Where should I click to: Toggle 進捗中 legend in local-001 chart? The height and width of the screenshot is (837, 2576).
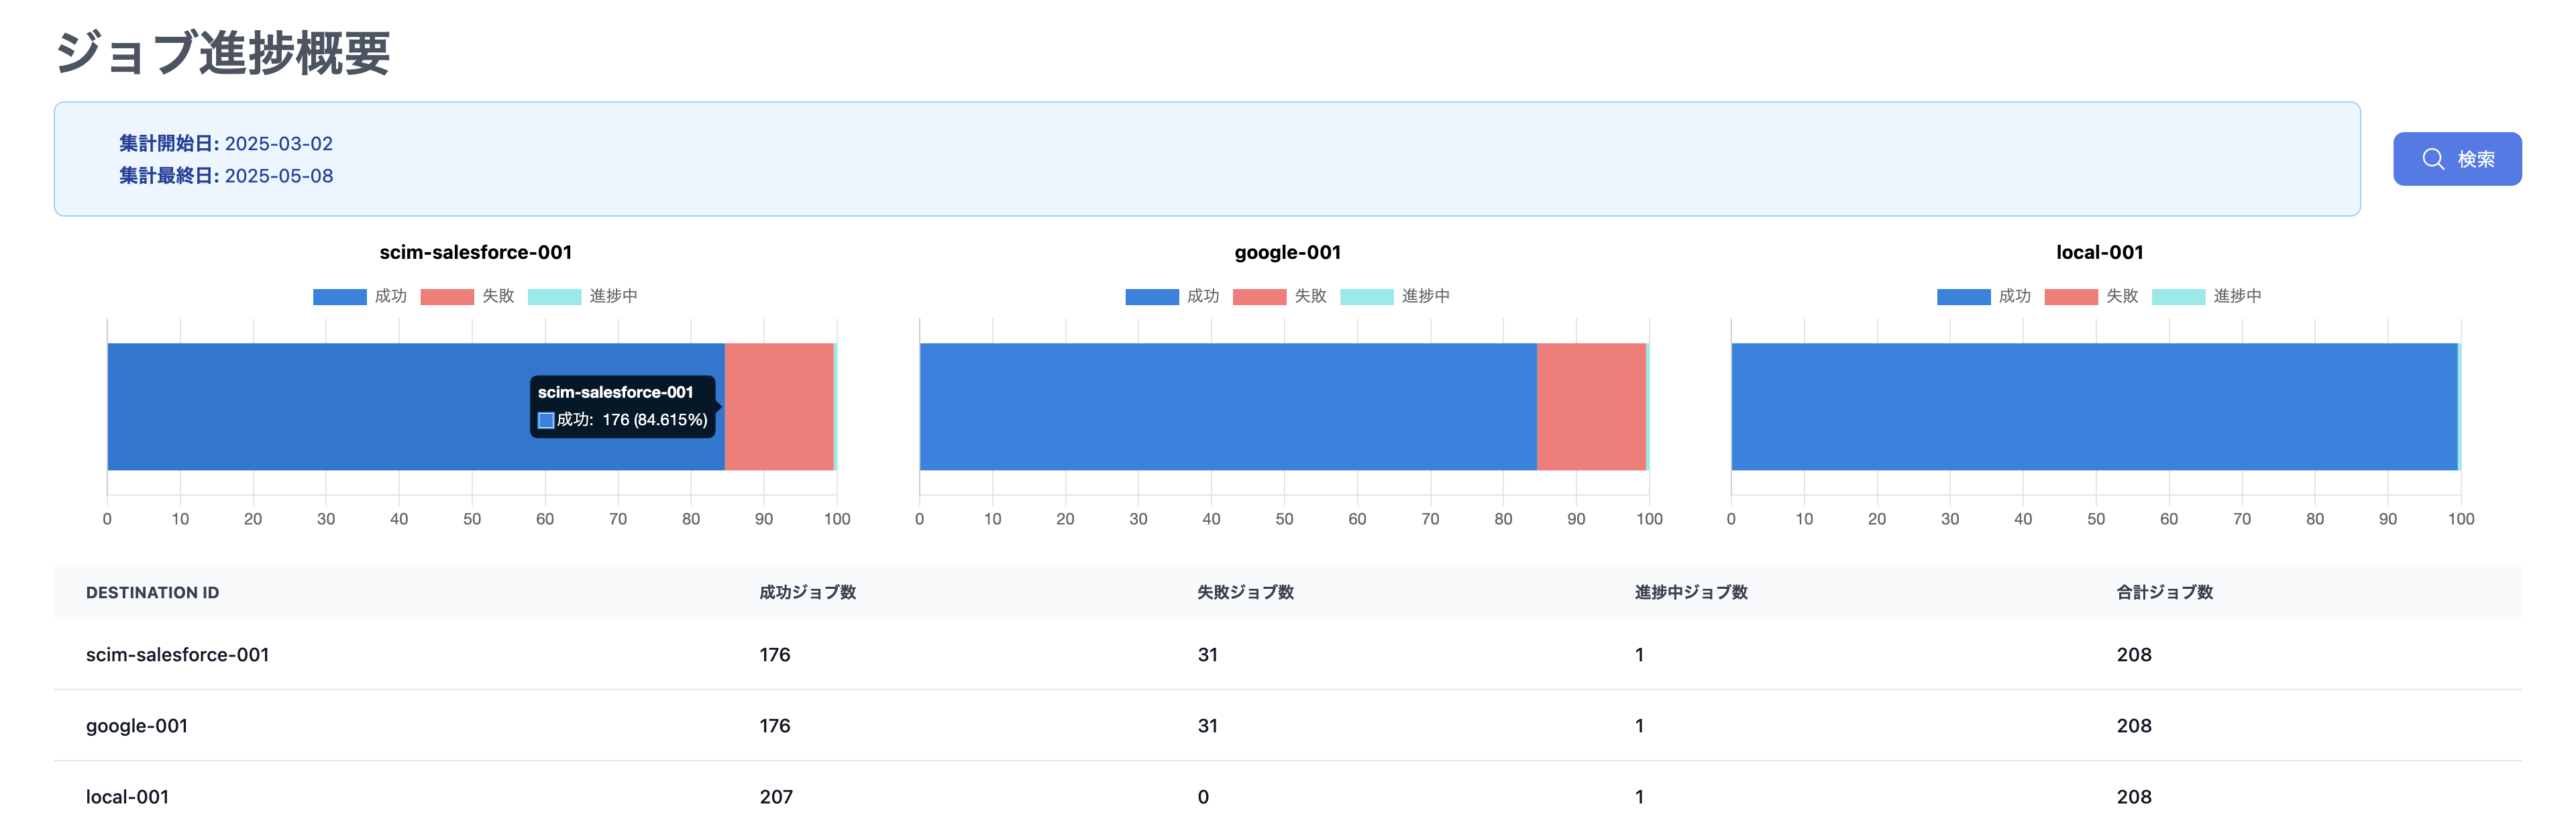2206,296
